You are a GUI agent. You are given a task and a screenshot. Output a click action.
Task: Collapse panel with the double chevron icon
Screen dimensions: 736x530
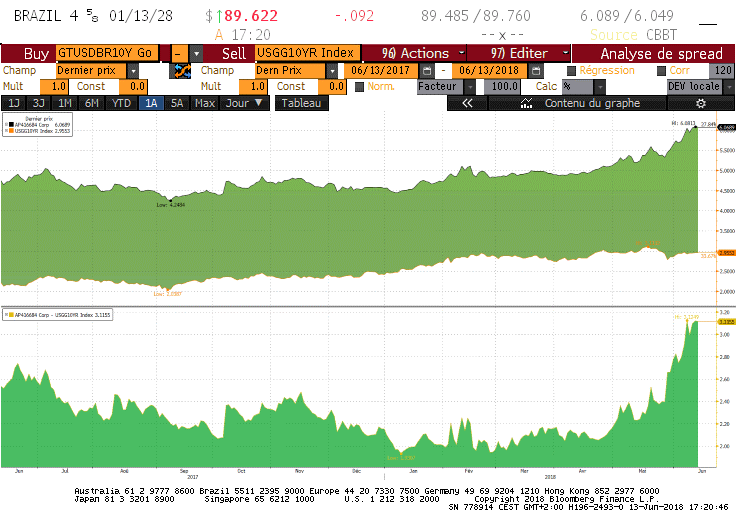(x=468, y=103)
